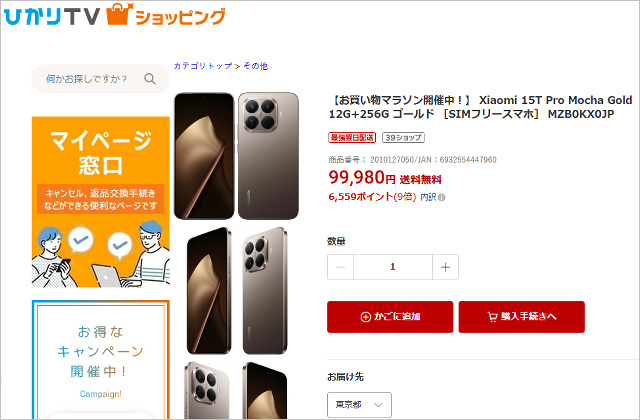Image resolution: width=640 pixels, height=420 pixels.
Task: Open the Hikari TV Shopping logo
Action: click(x=115, y=15)
